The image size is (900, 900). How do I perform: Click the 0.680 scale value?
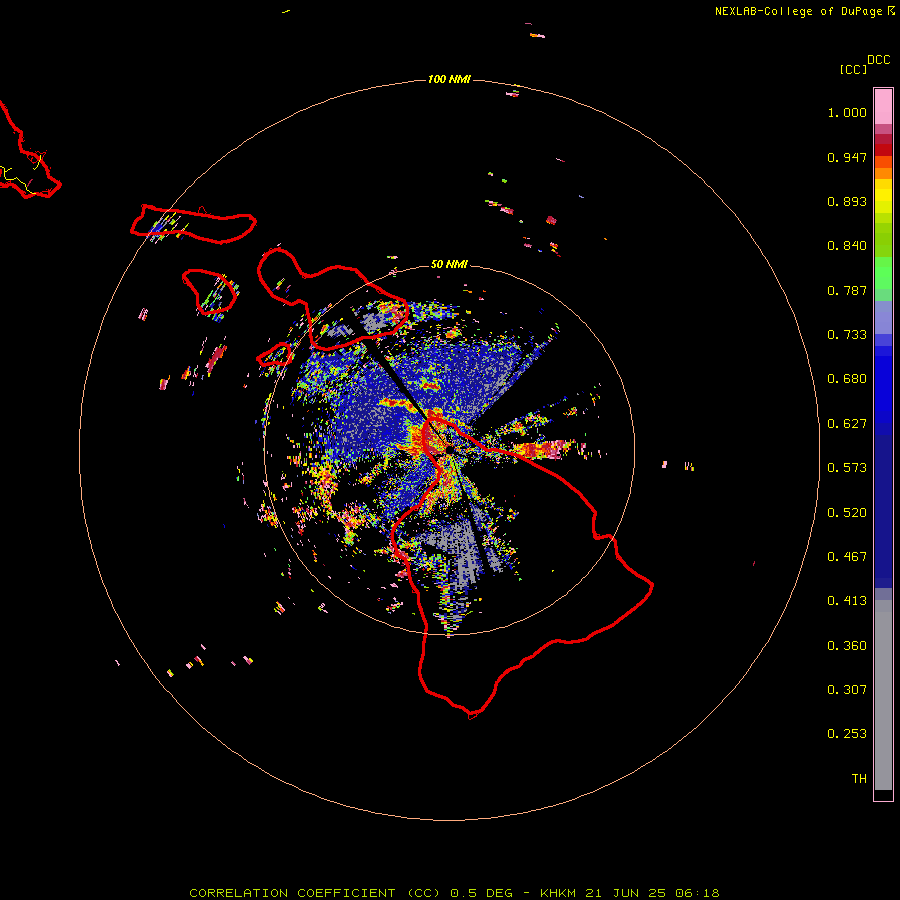pos(847,379)
